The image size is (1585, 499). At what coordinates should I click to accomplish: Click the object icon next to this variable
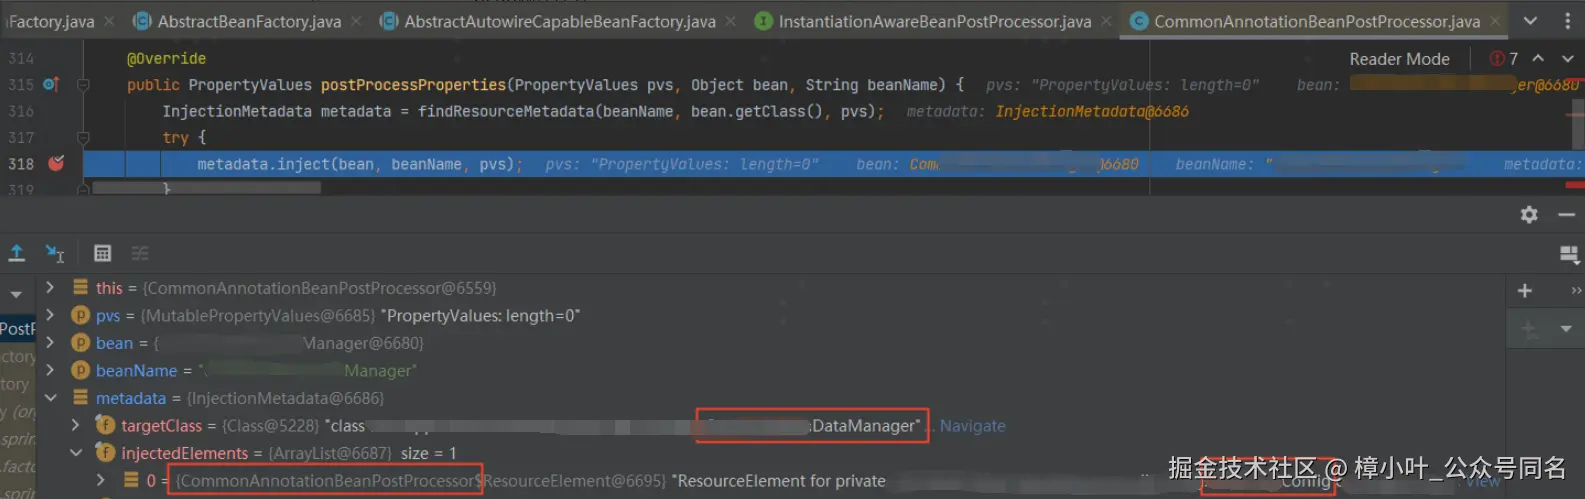coord(81,288)
